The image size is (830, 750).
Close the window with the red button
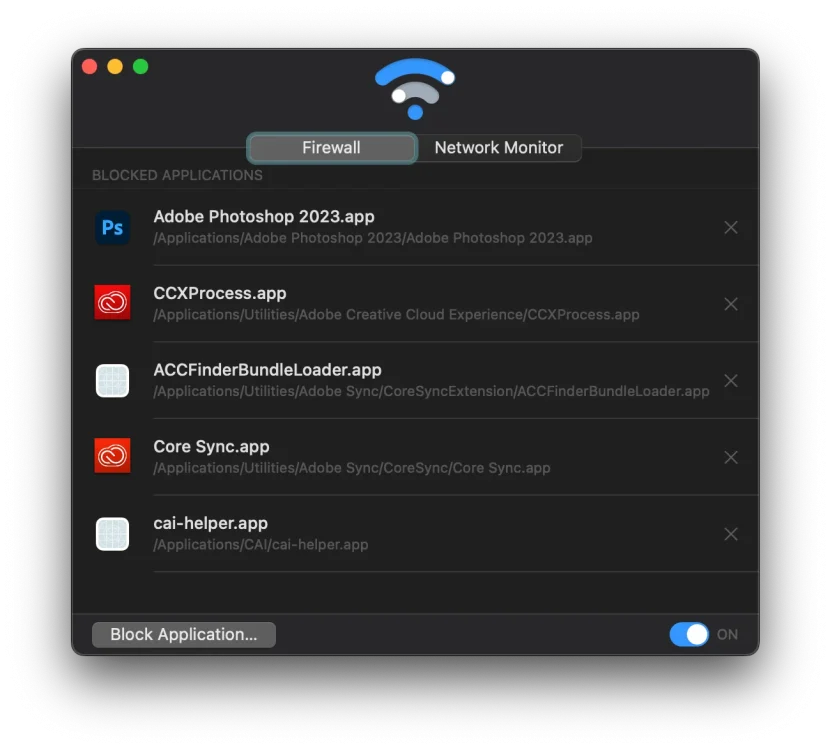click(x=89, y=67)
